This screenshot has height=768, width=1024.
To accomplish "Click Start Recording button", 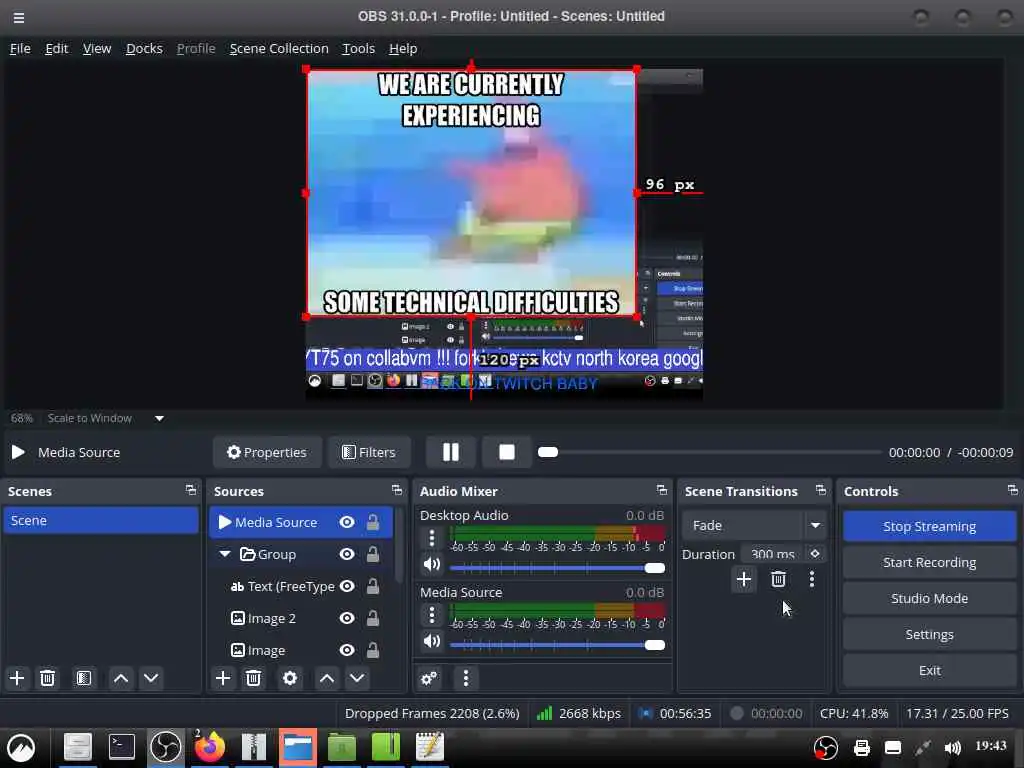I will pyautogui.click(x=929, y=562).
